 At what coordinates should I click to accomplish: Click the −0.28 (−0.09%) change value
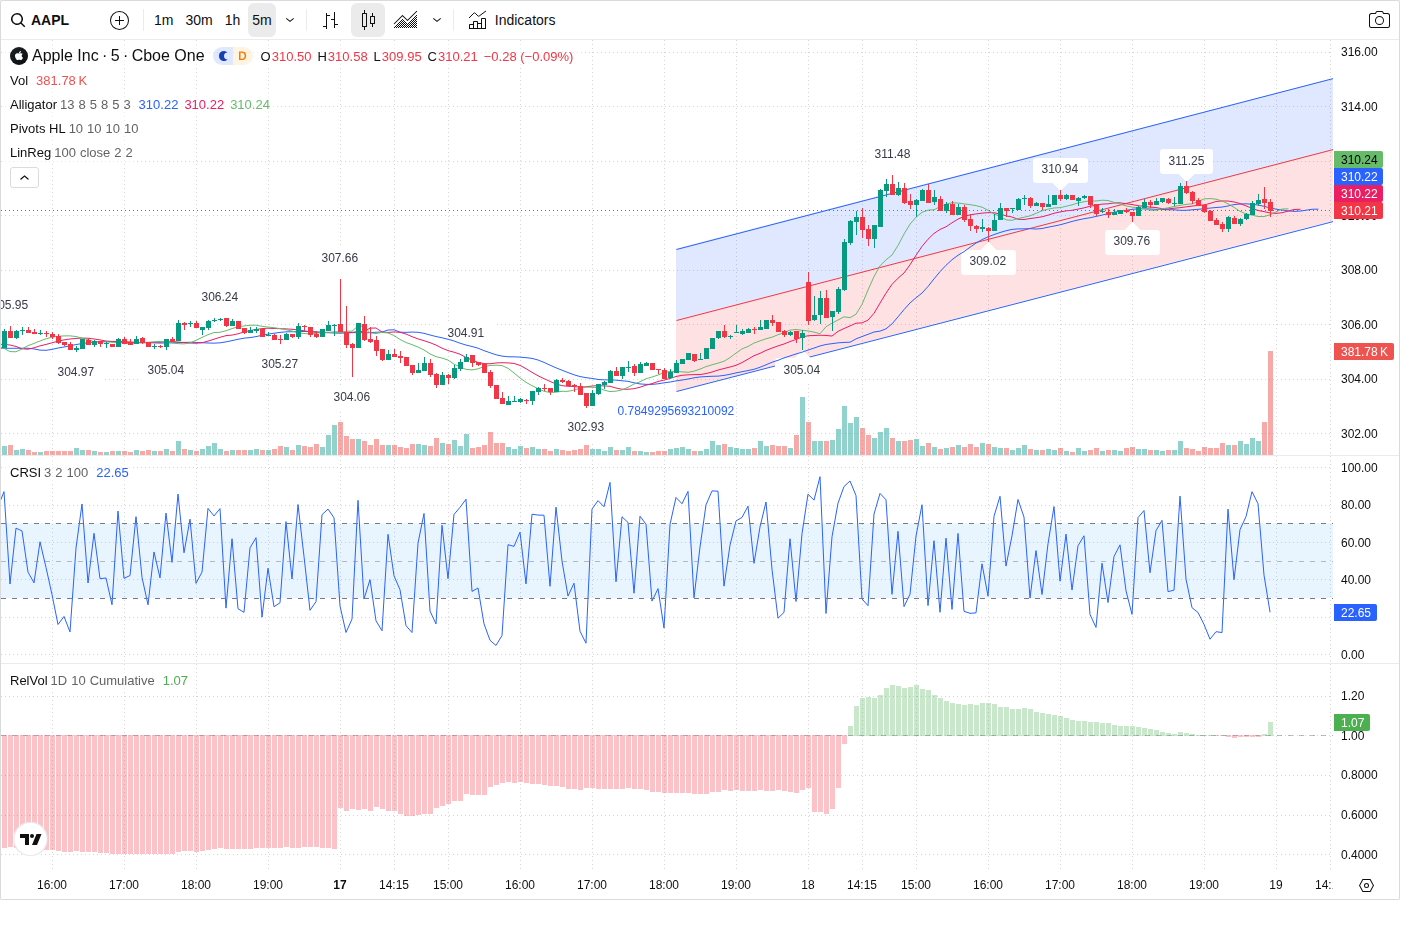click(x=528, y=57)
